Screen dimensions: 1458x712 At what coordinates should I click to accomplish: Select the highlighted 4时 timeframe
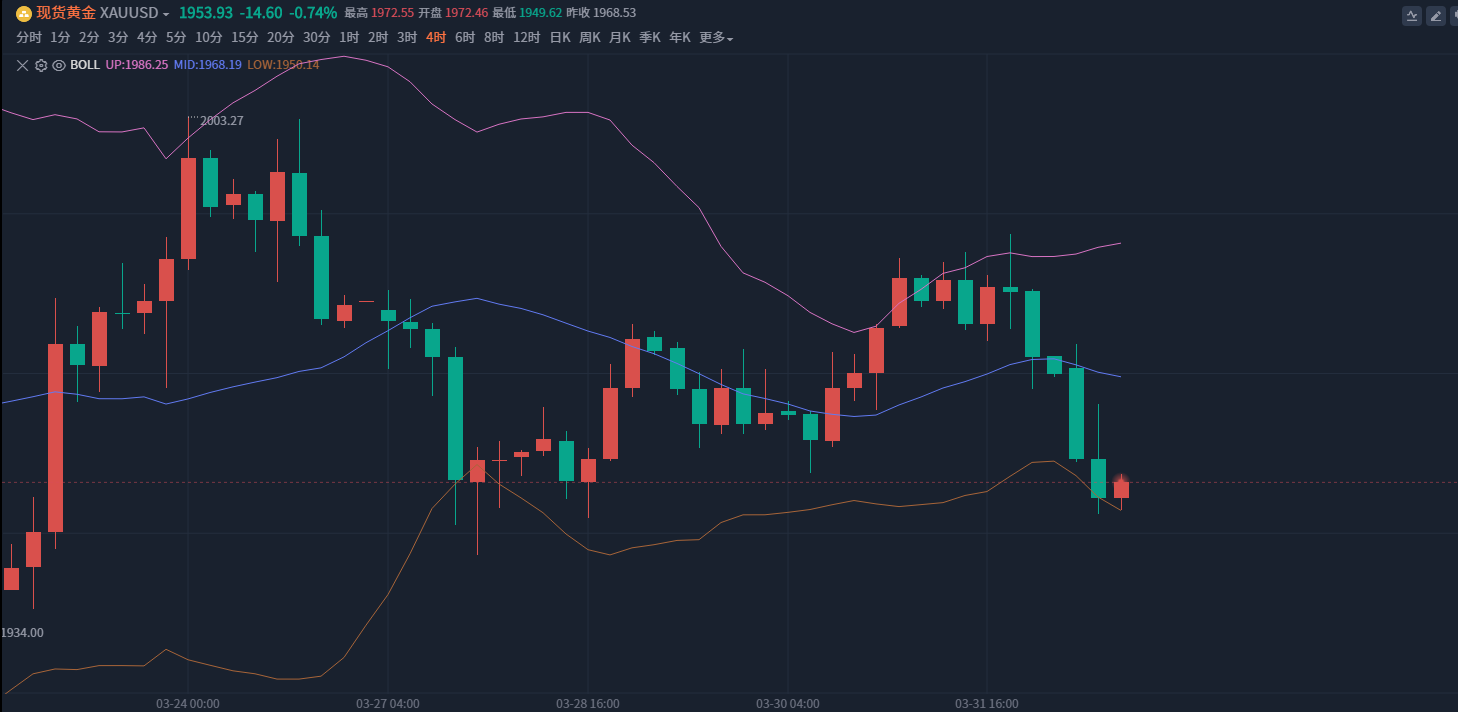(x=436, y=38)
